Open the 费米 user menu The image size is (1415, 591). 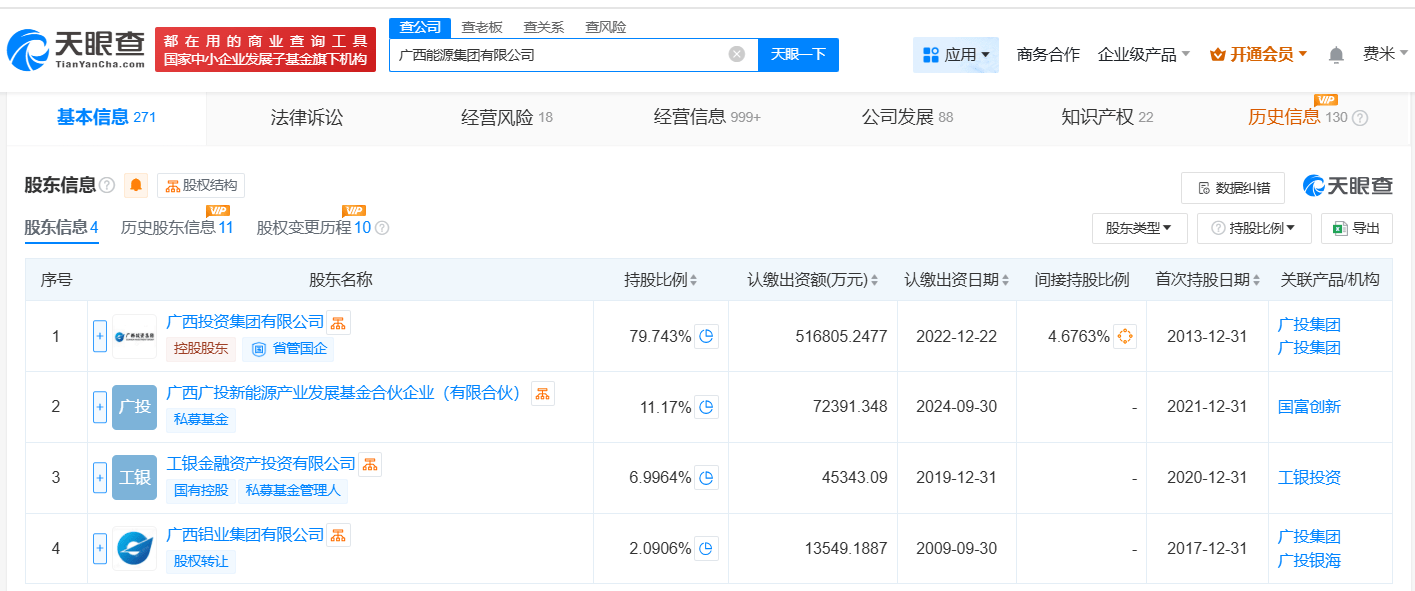1385,54
